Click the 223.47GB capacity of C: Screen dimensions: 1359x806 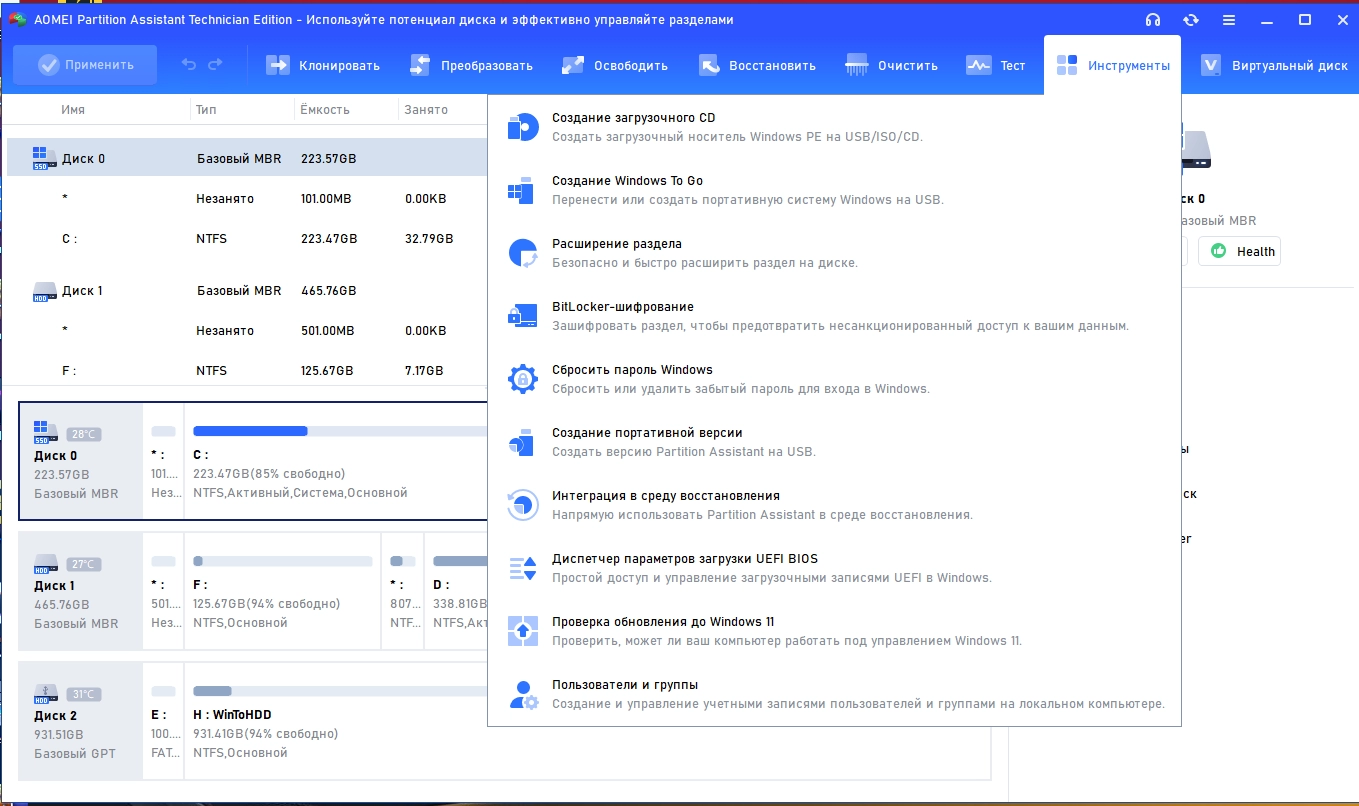tap(327, 239)
